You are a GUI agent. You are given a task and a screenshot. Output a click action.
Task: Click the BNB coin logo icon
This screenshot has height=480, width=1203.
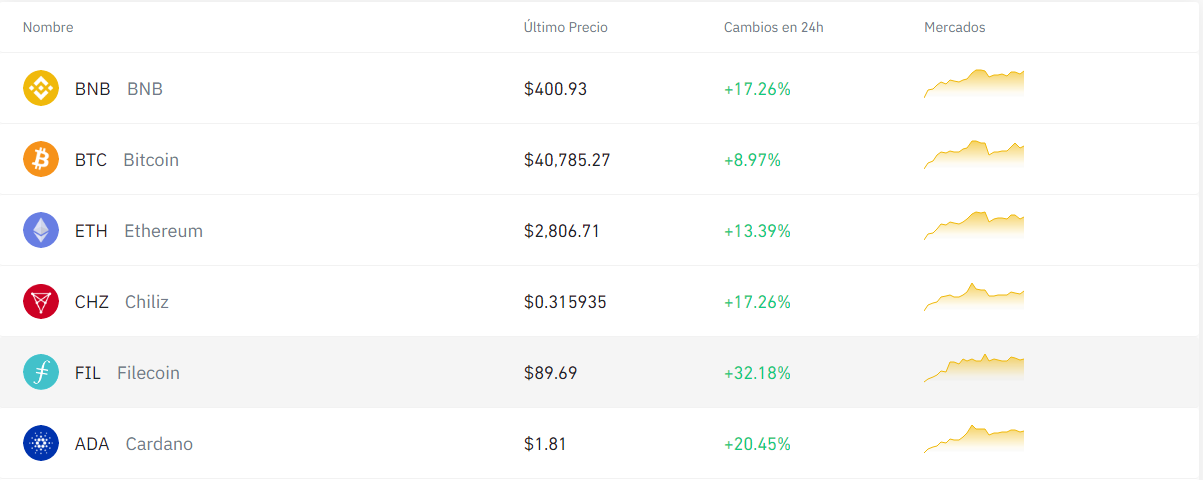click(41, 88)
